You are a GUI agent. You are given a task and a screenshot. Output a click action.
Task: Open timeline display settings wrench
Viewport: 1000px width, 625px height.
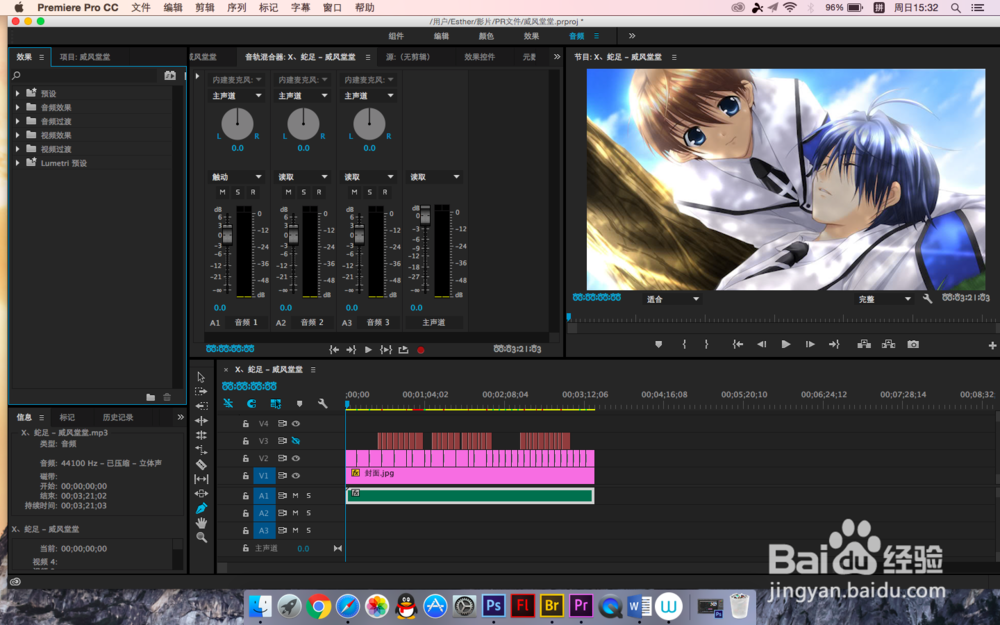(x=323, y=404)
